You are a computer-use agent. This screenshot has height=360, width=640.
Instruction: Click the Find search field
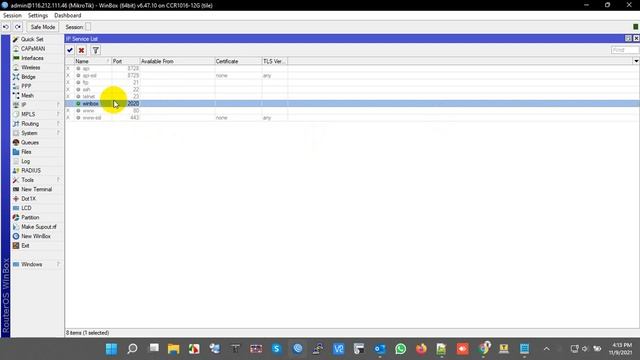(625, 50)
